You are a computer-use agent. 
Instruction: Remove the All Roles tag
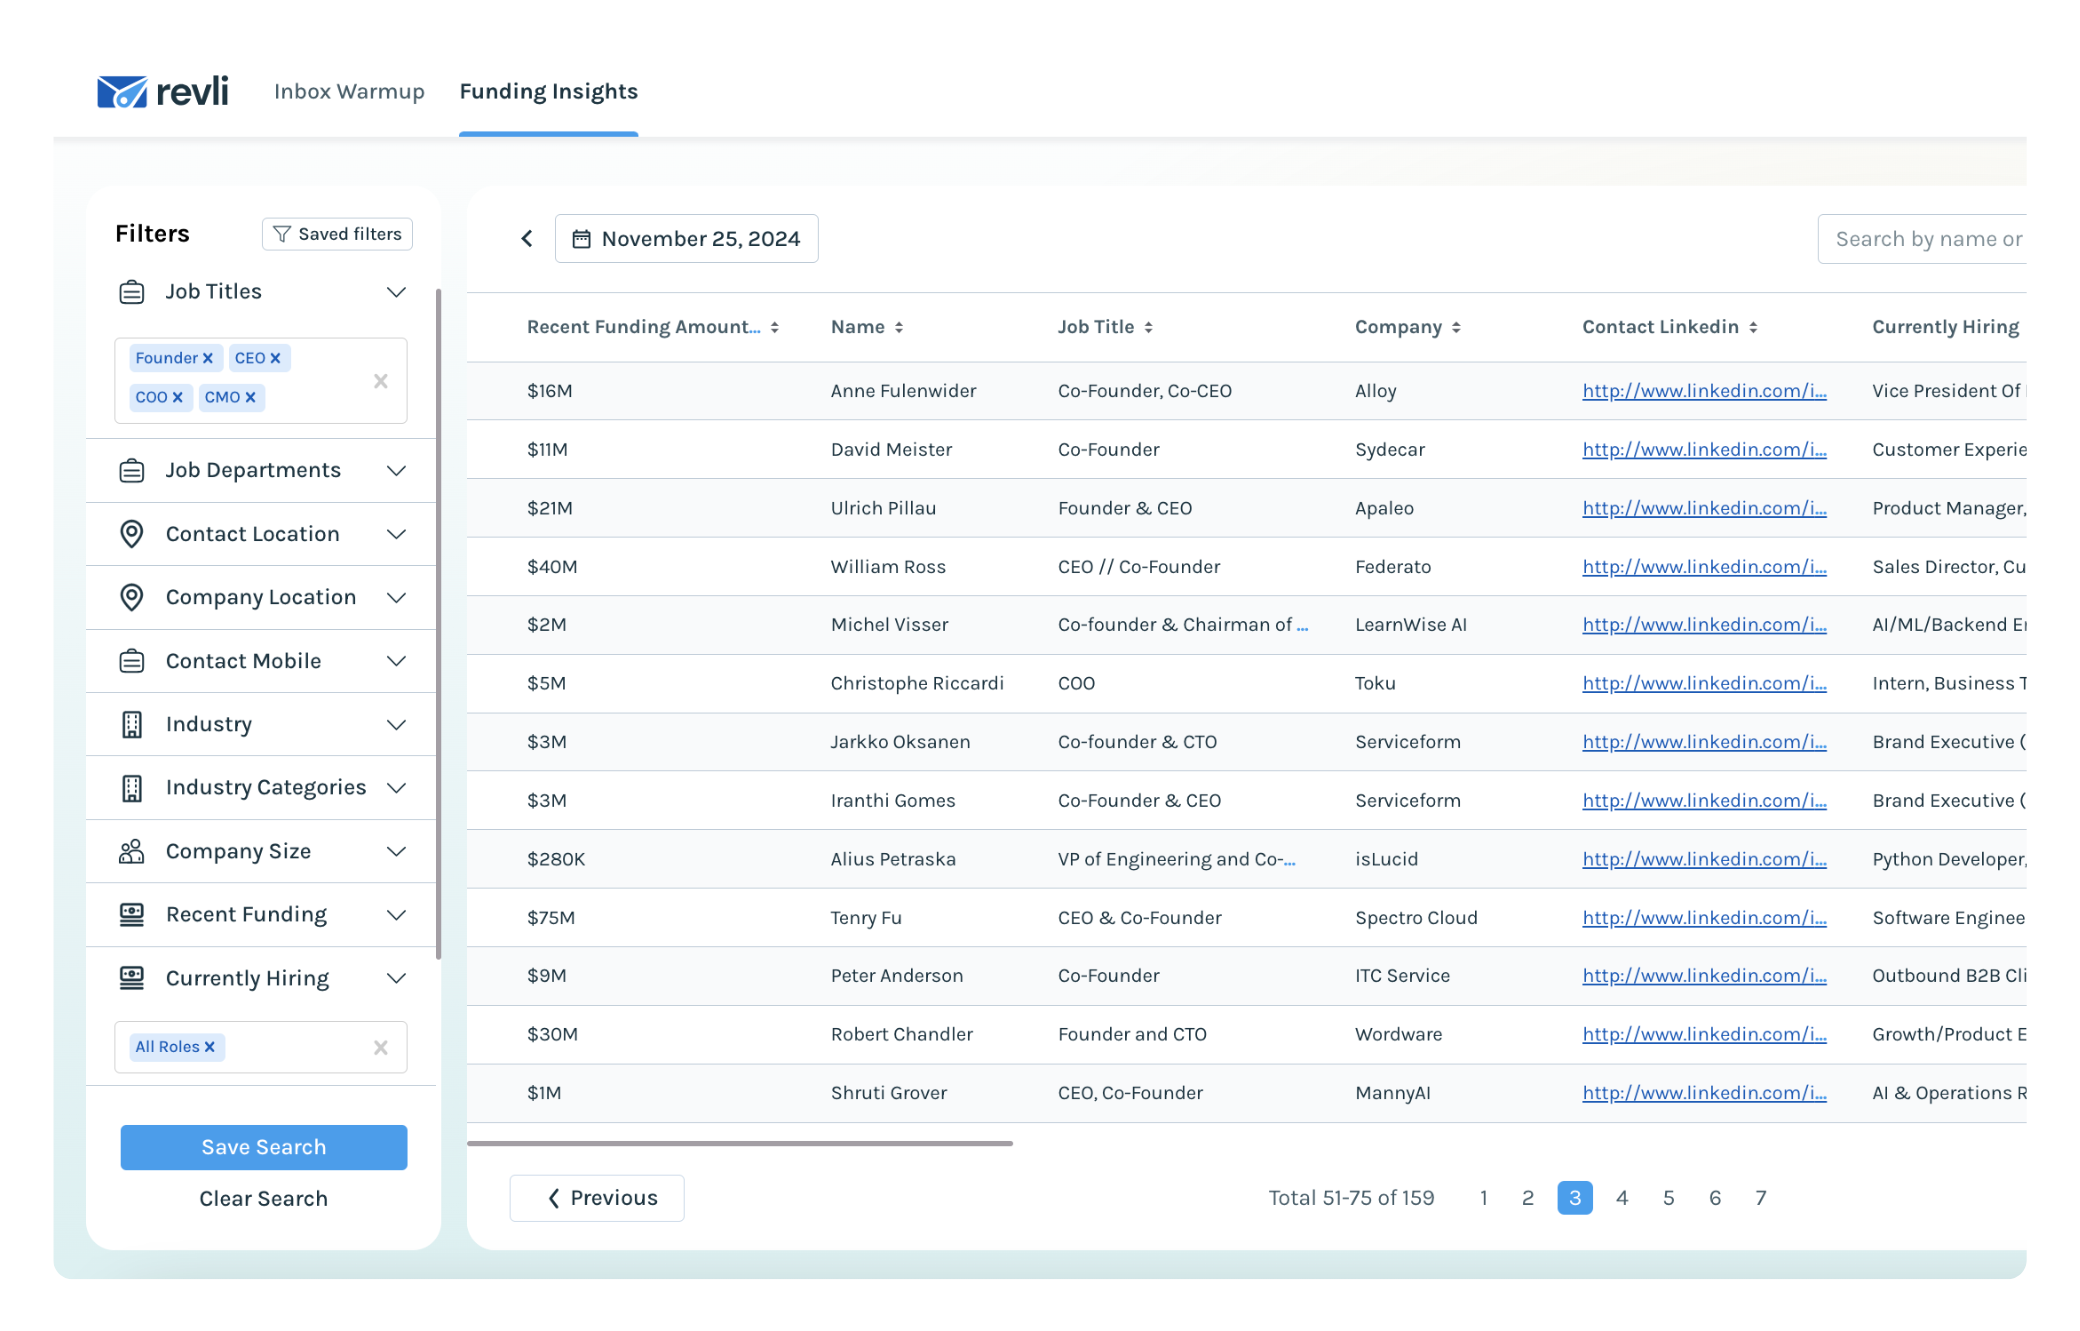pos(209,1047)
